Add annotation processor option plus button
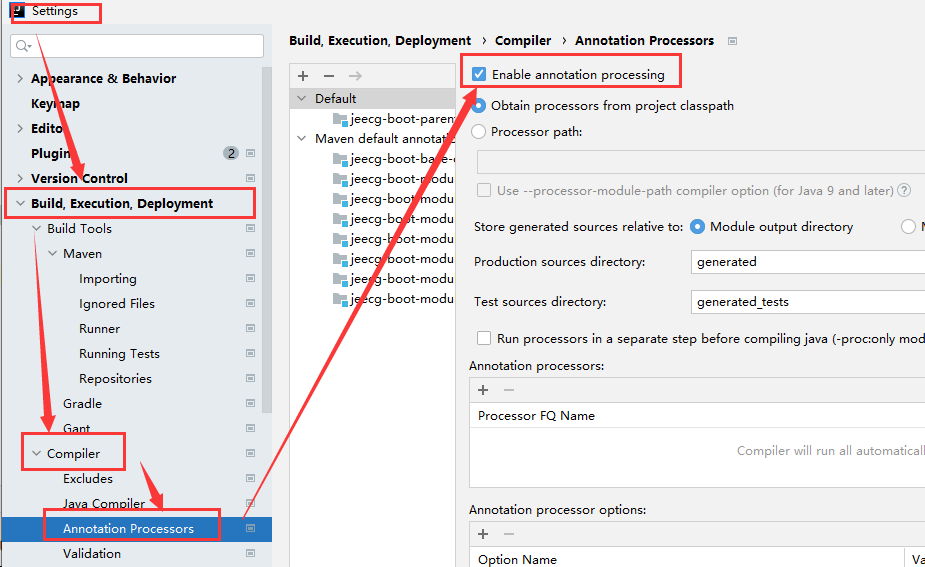Image resolution: width=925 pixels, height=567 pixels. pos(483,534)
